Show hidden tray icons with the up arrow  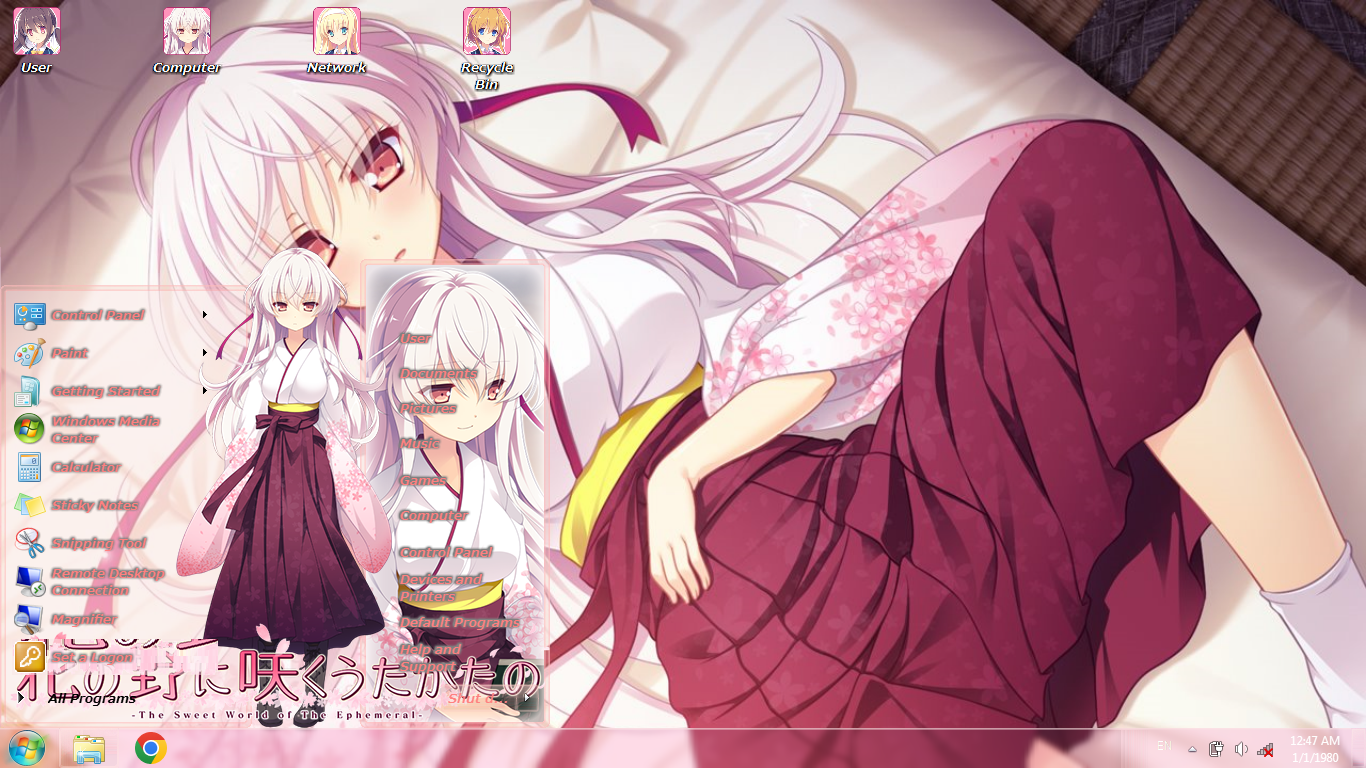[x=1192, y=749]
